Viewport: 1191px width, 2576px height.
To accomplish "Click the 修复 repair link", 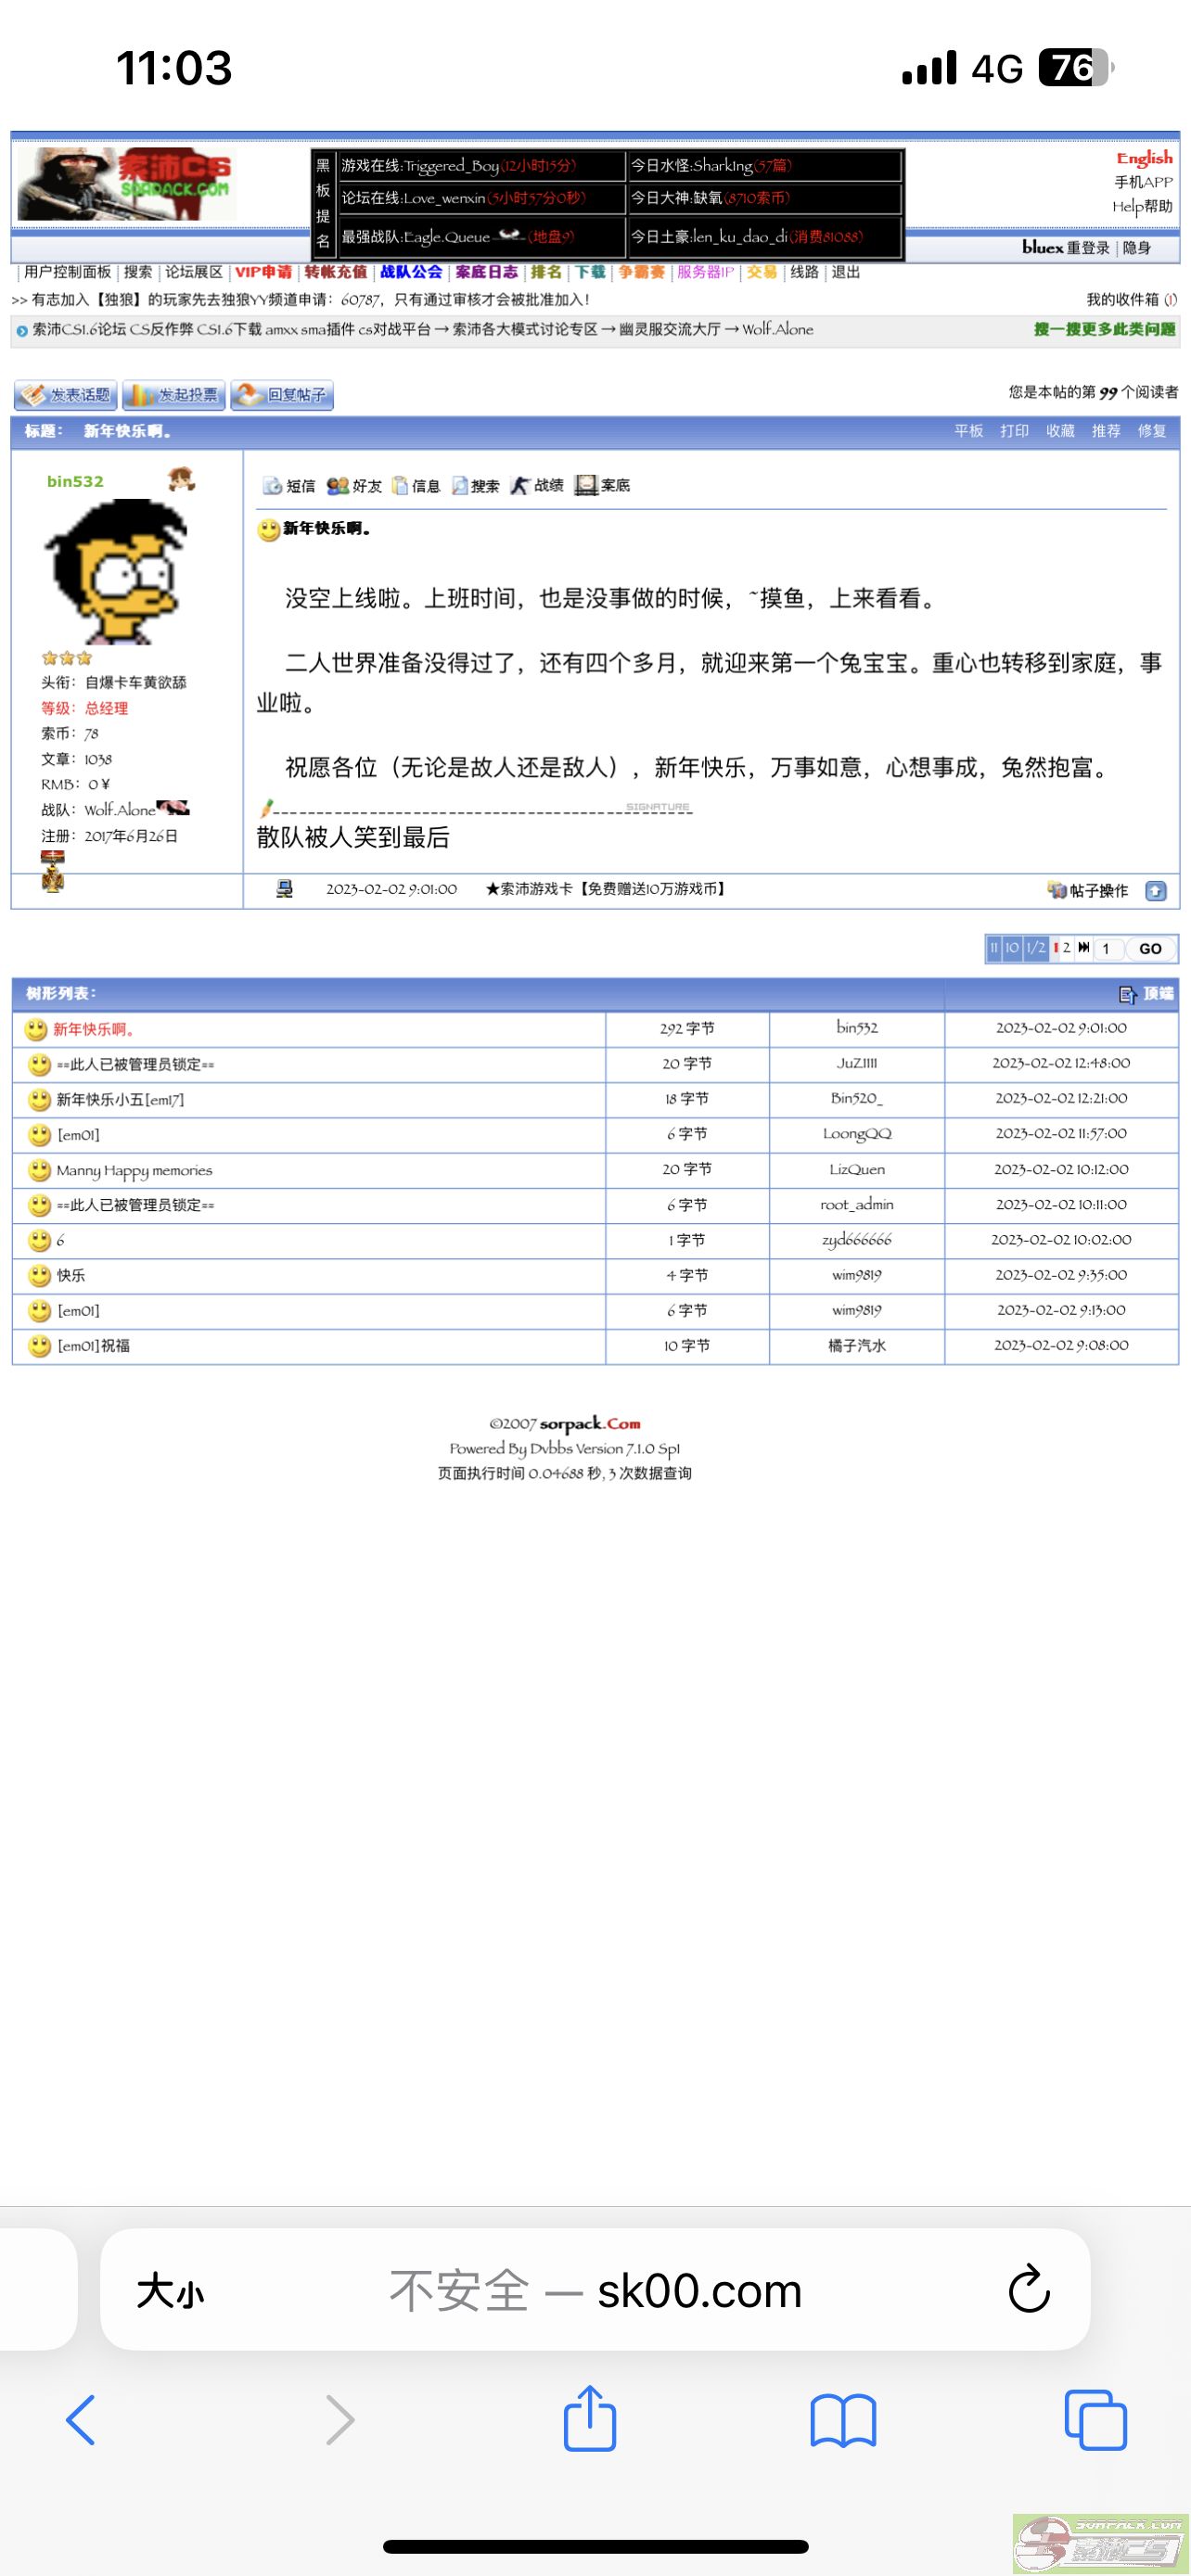I will 1152,431.
